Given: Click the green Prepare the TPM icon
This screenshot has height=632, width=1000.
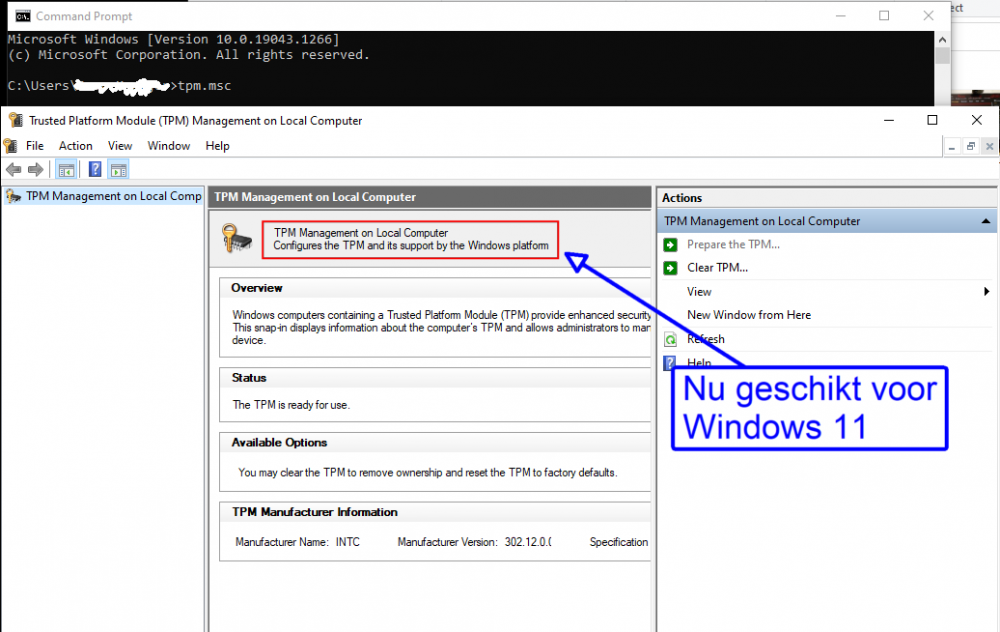Looking at the screenshot, I should tap(670, 245).
